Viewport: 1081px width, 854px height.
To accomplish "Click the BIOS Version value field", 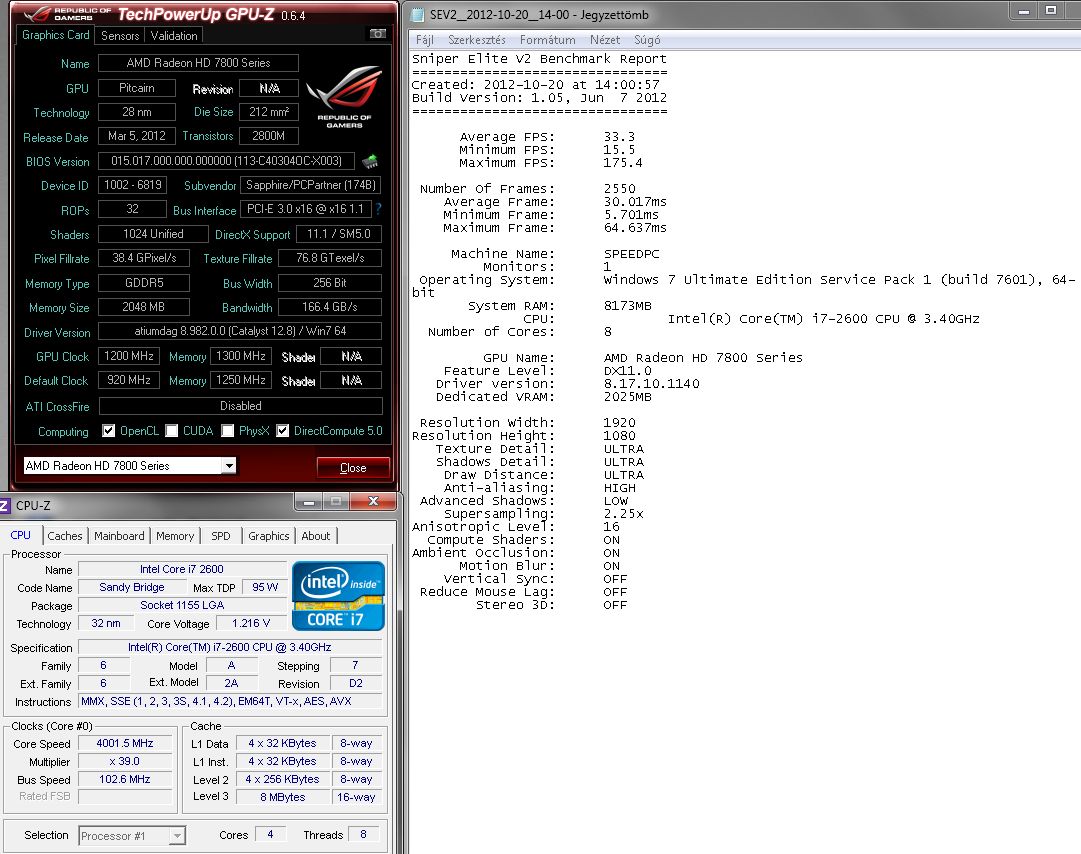I will click(226, 161).
